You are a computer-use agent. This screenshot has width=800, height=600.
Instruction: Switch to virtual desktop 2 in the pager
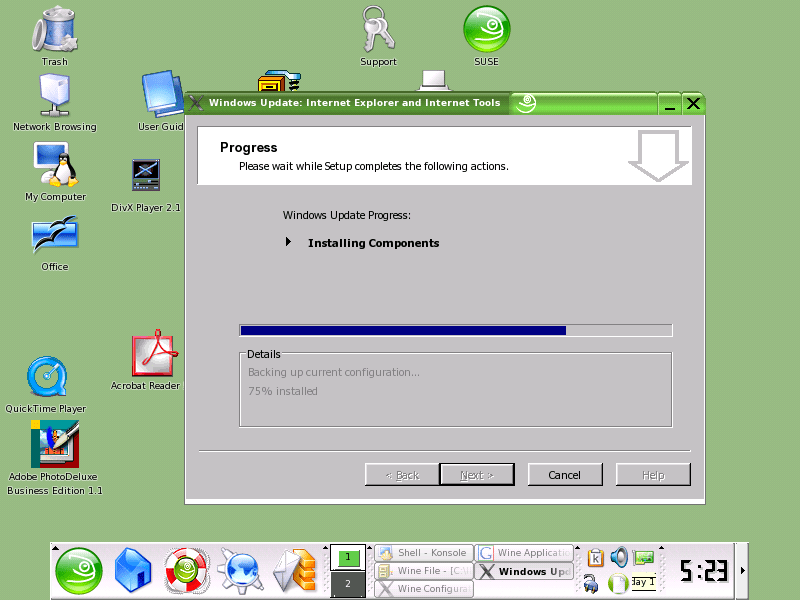click(348, 583)
